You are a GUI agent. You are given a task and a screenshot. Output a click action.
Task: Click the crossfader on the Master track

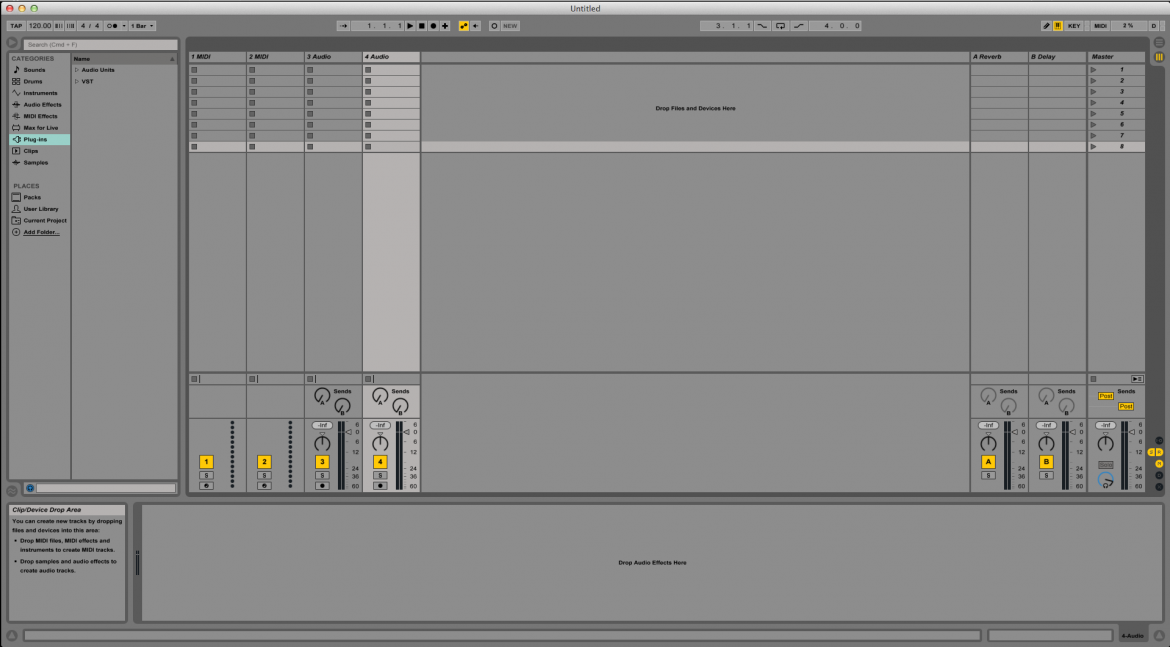1105,480
